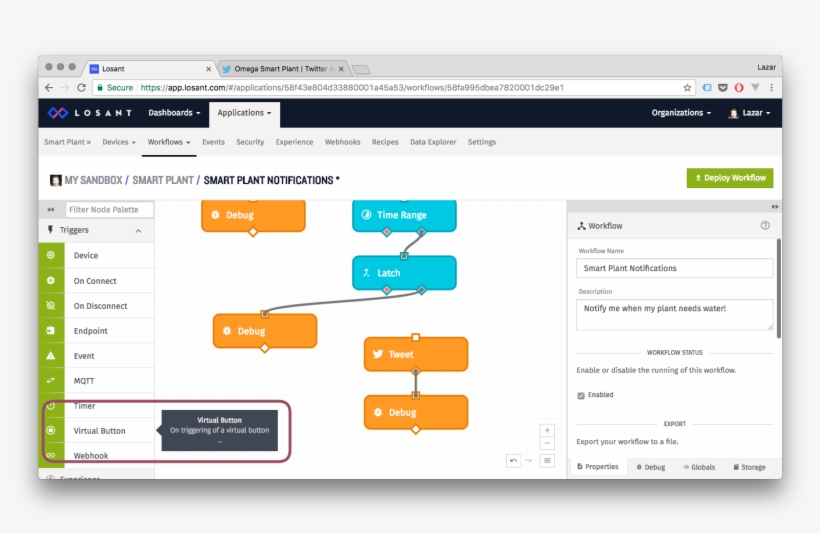Screen dimensions: 820x534
Task: Click the Endpoint trigger icon
Action: 51,331
